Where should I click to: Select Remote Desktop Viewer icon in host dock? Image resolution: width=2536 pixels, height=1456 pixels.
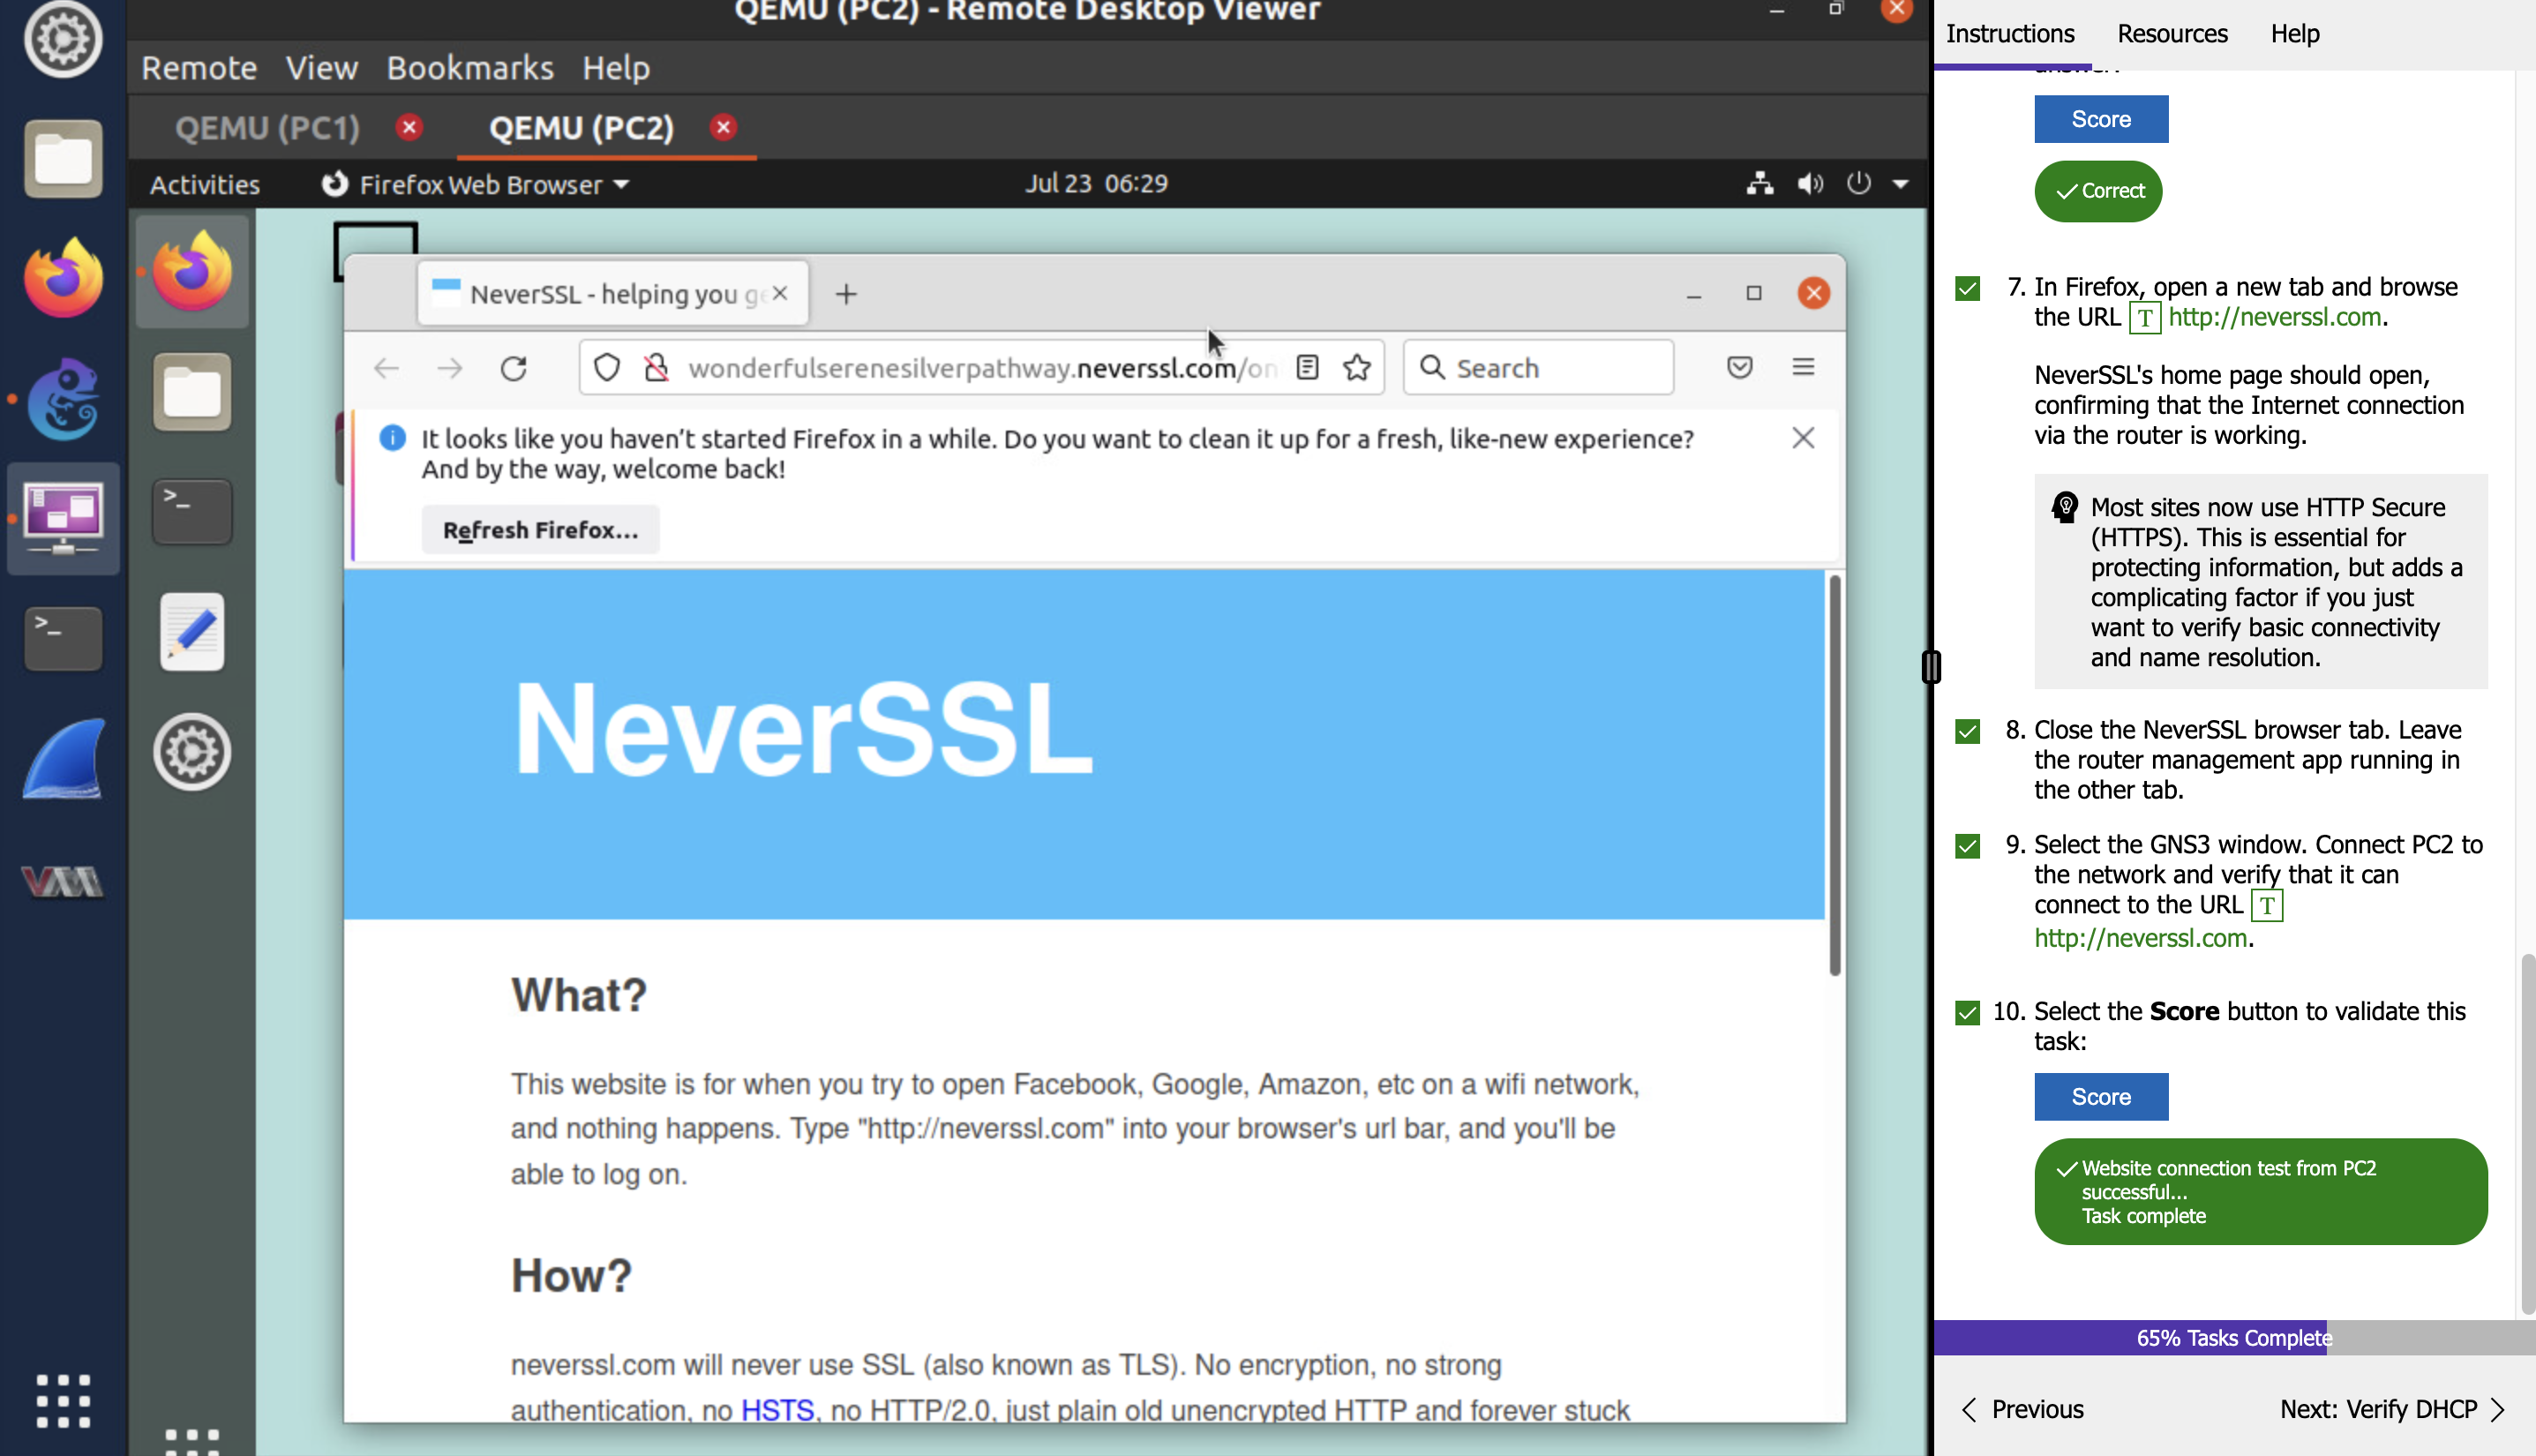click(x=63, y=518)
